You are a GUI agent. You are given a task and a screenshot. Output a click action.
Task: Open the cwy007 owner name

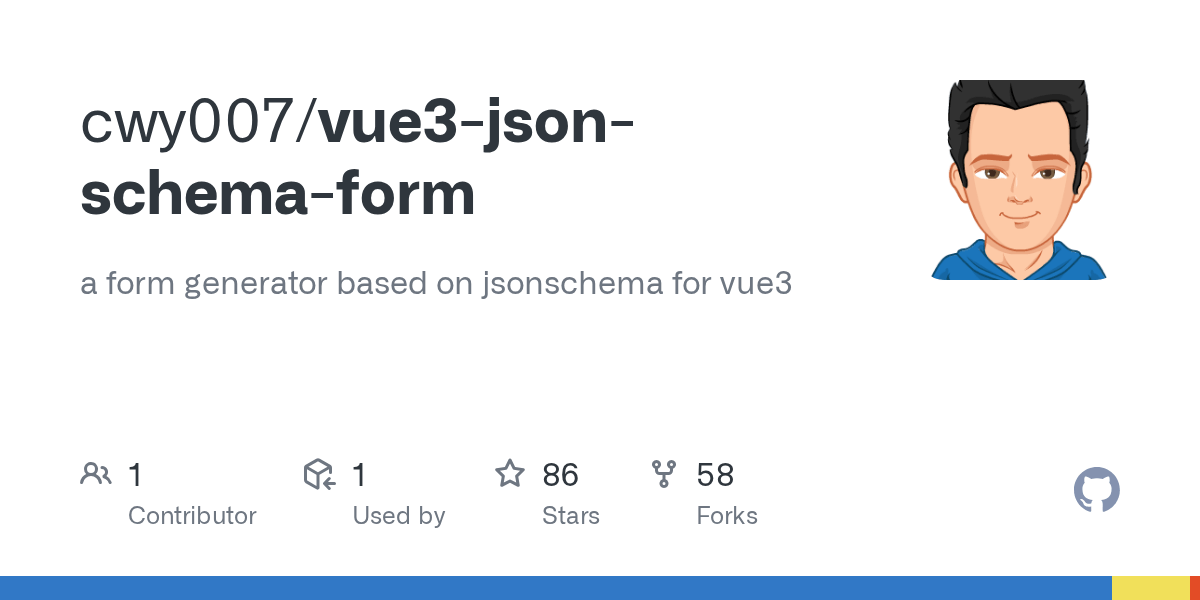pyautogui.click(x=196, y=124)
